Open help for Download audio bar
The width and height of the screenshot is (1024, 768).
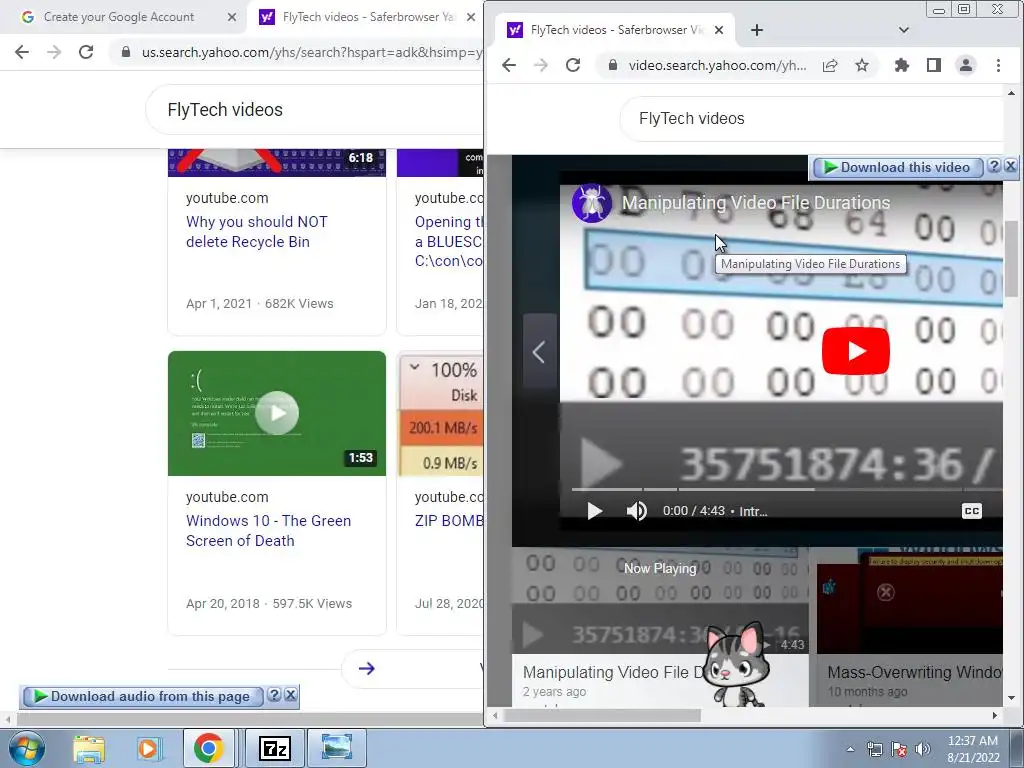(x=275, y=695)
